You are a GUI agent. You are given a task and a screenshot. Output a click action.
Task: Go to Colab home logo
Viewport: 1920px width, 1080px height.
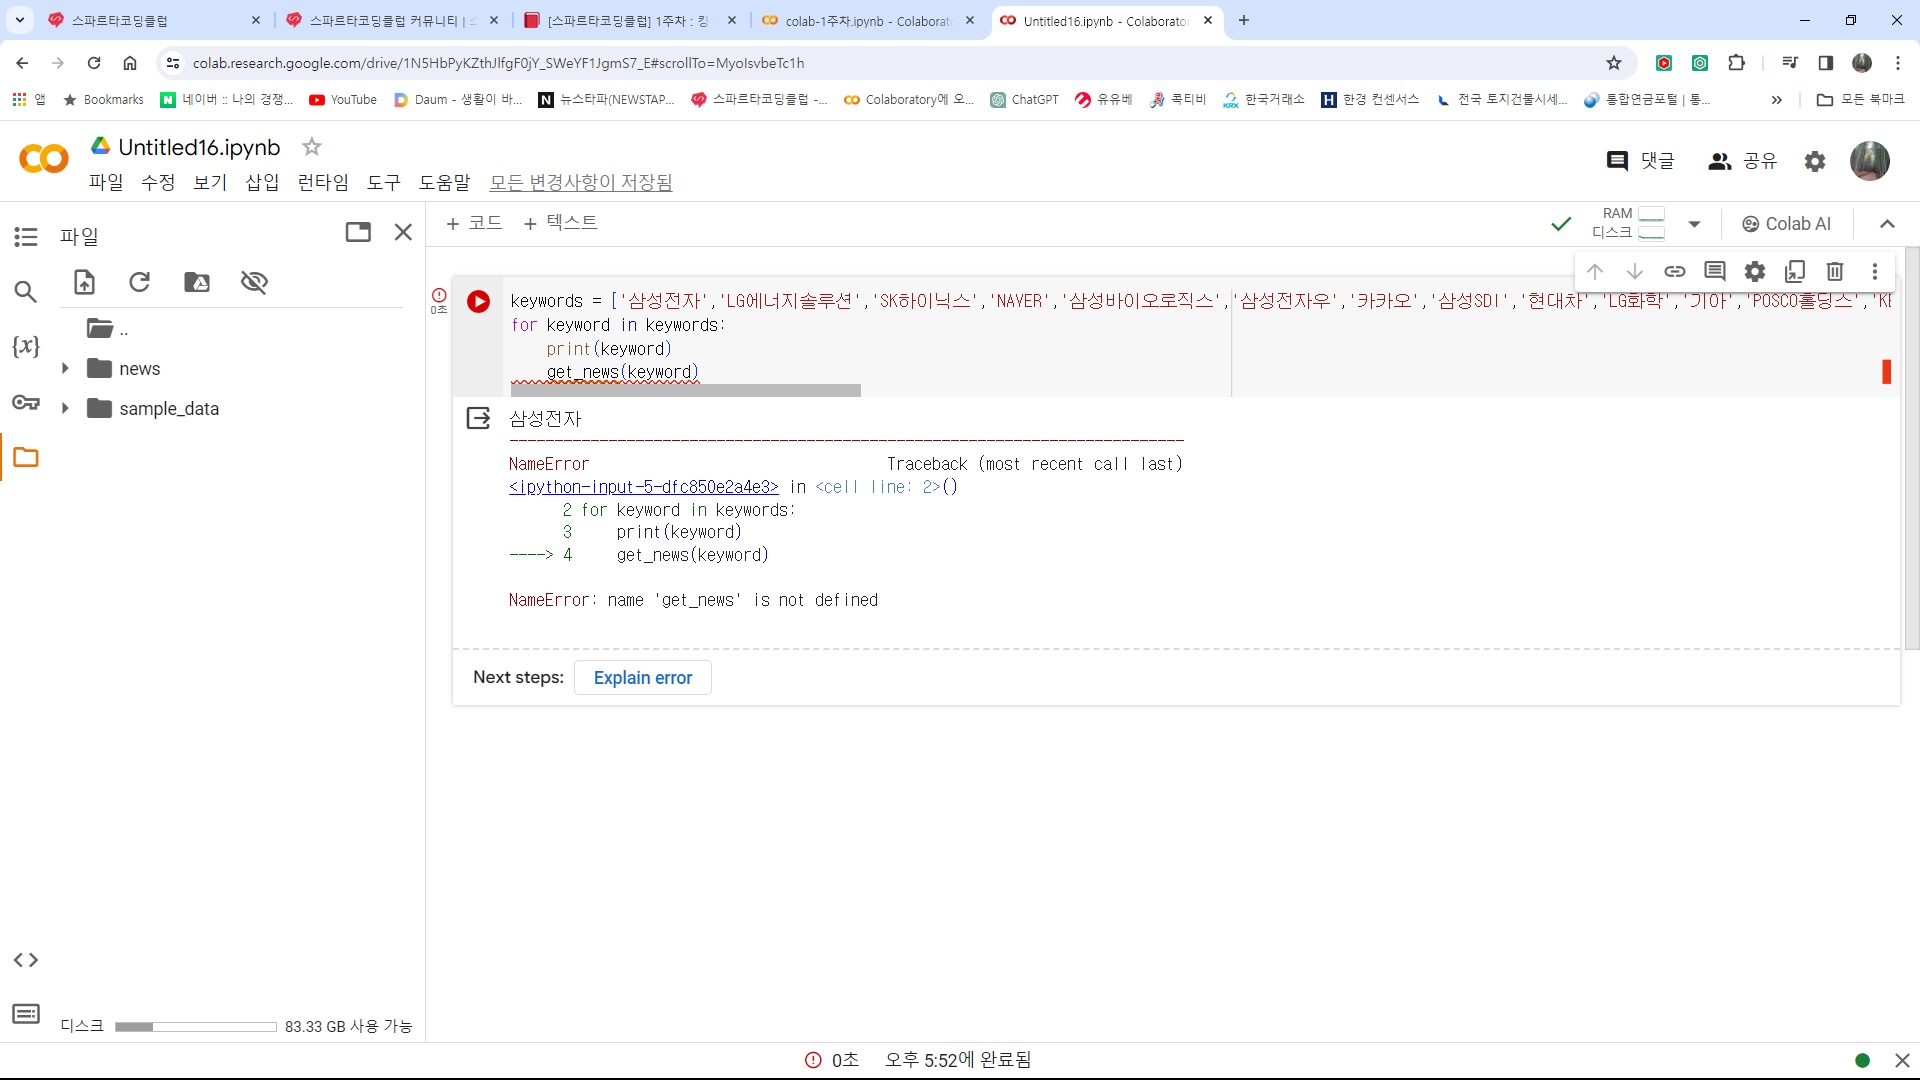(x=44, y=159)
